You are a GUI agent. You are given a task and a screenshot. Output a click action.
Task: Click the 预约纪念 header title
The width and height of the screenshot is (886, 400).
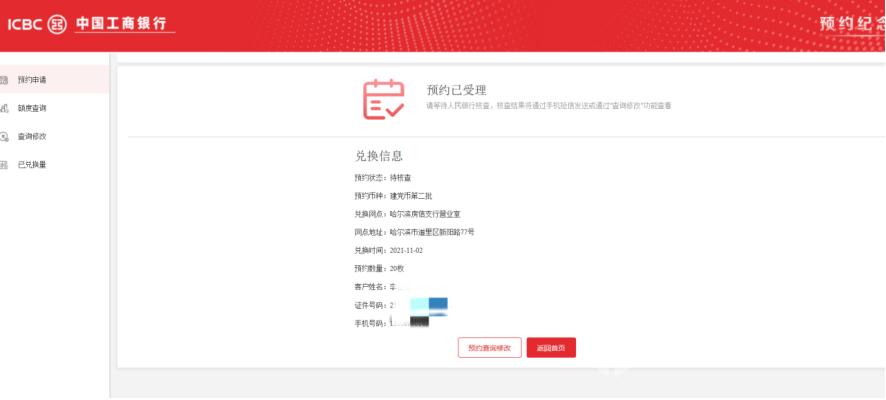click(x=853, y=24)
